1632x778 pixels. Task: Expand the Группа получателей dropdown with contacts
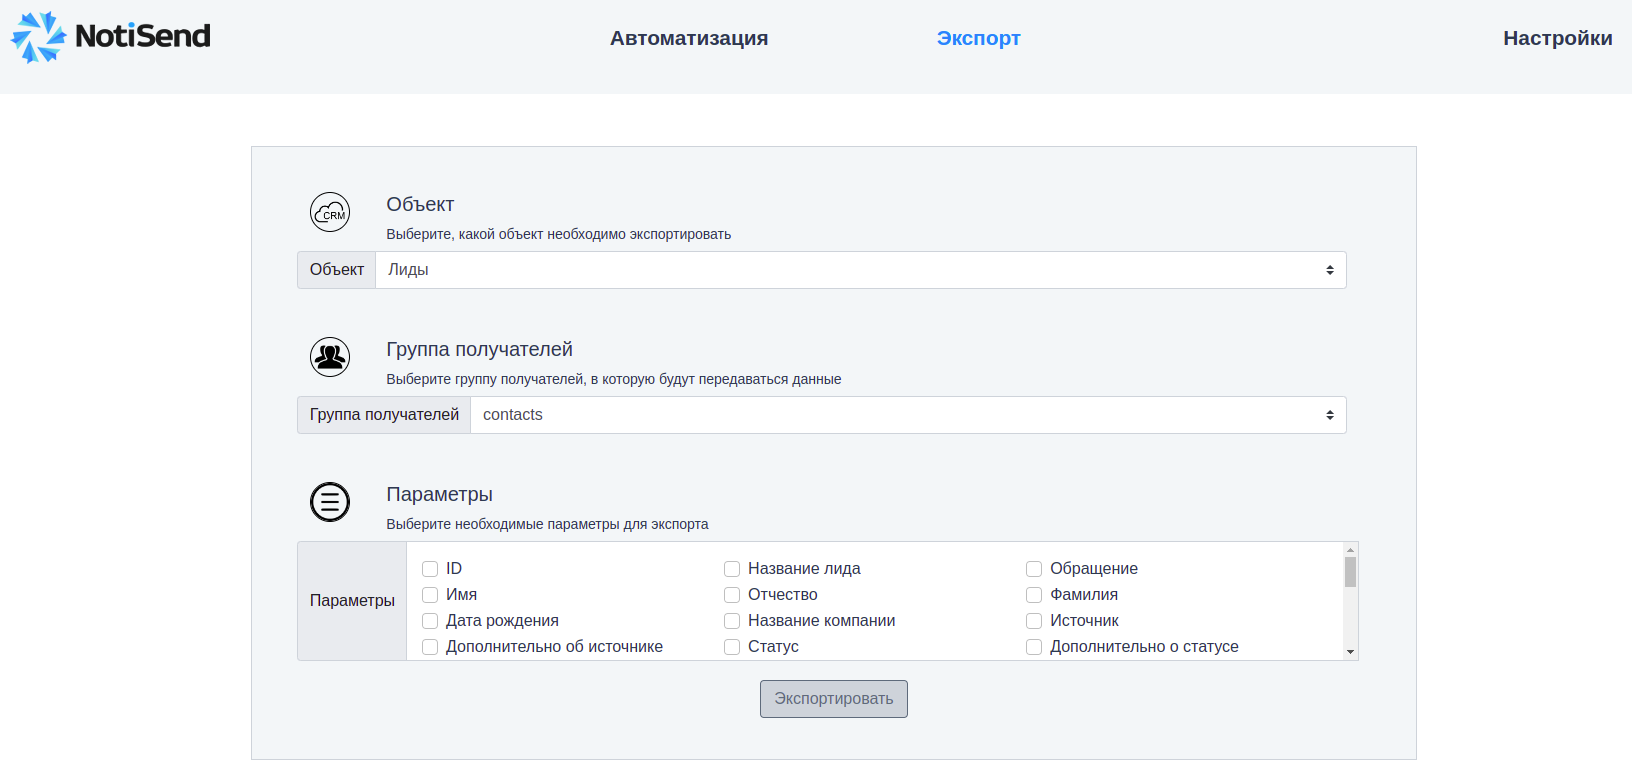point(908,415)
